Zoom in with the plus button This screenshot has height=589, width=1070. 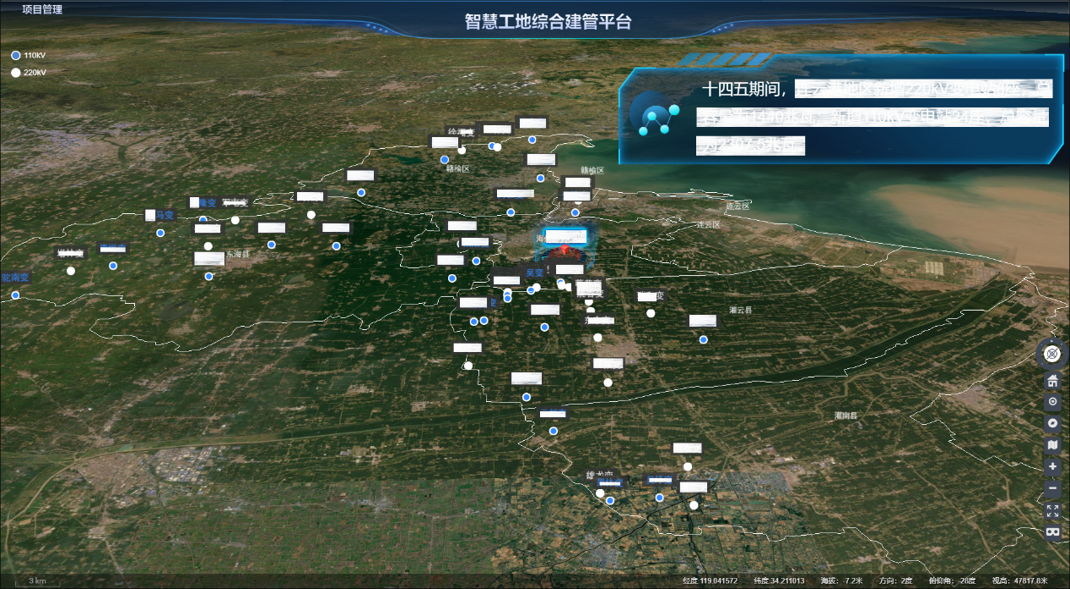[1052, 467]
